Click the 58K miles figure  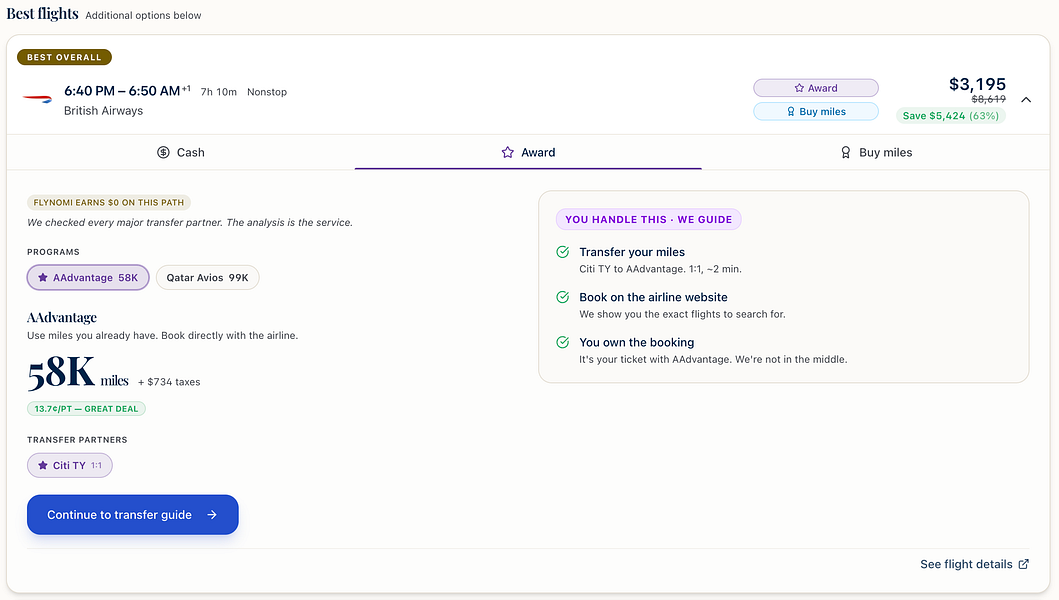78,373
